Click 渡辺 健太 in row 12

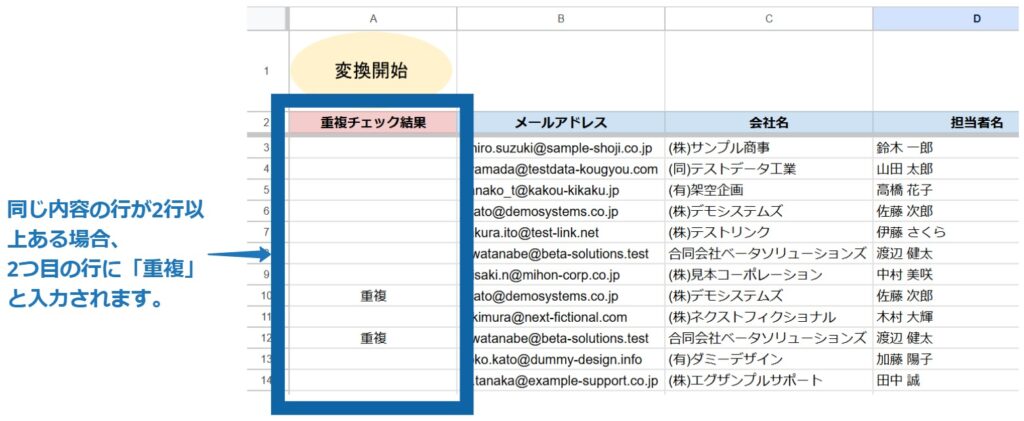pos(904,338)
